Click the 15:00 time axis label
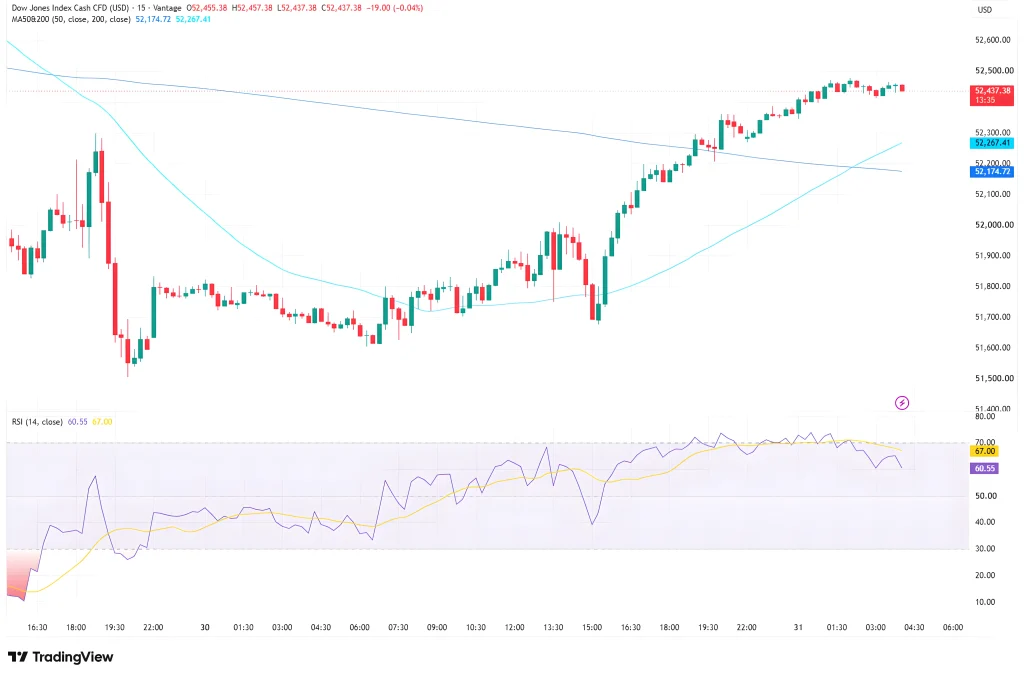Image resolution: width=1024 pixels, height=677 pixels. tap(592, 627)
